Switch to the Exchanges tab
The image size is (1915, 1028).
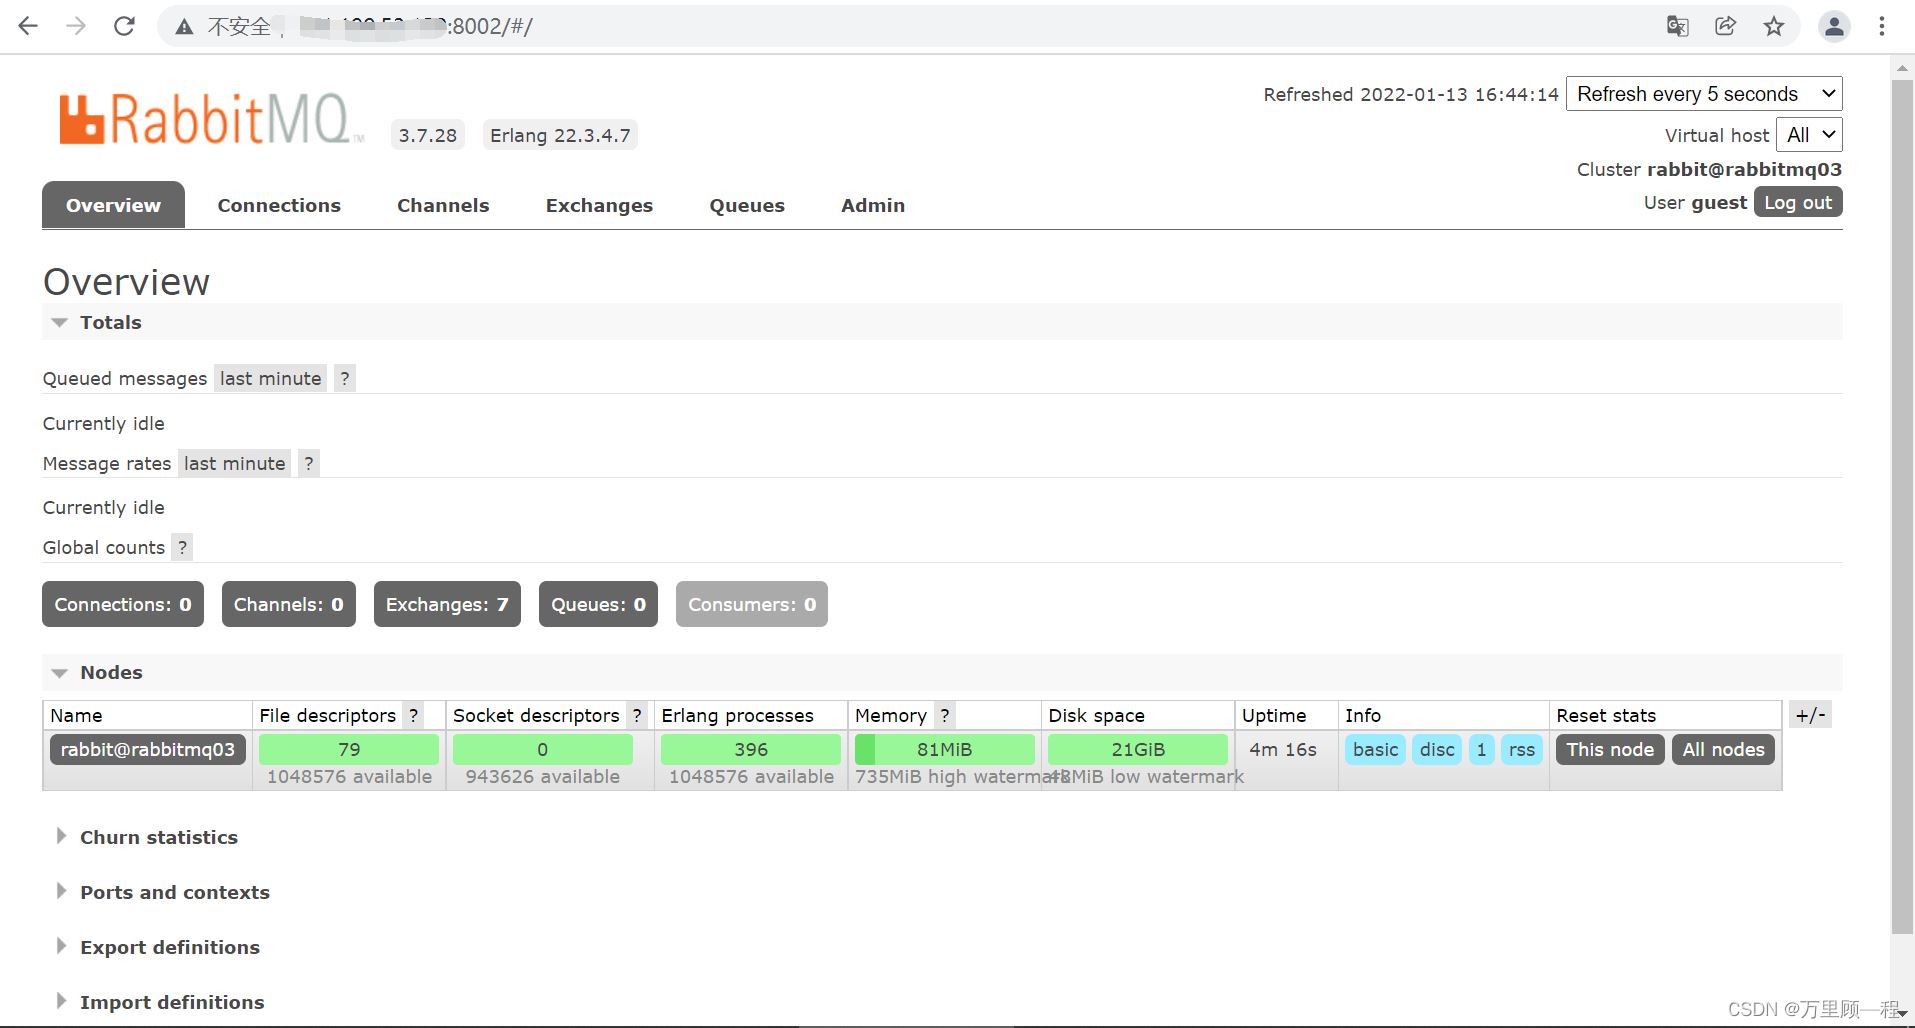coord(599,205)
